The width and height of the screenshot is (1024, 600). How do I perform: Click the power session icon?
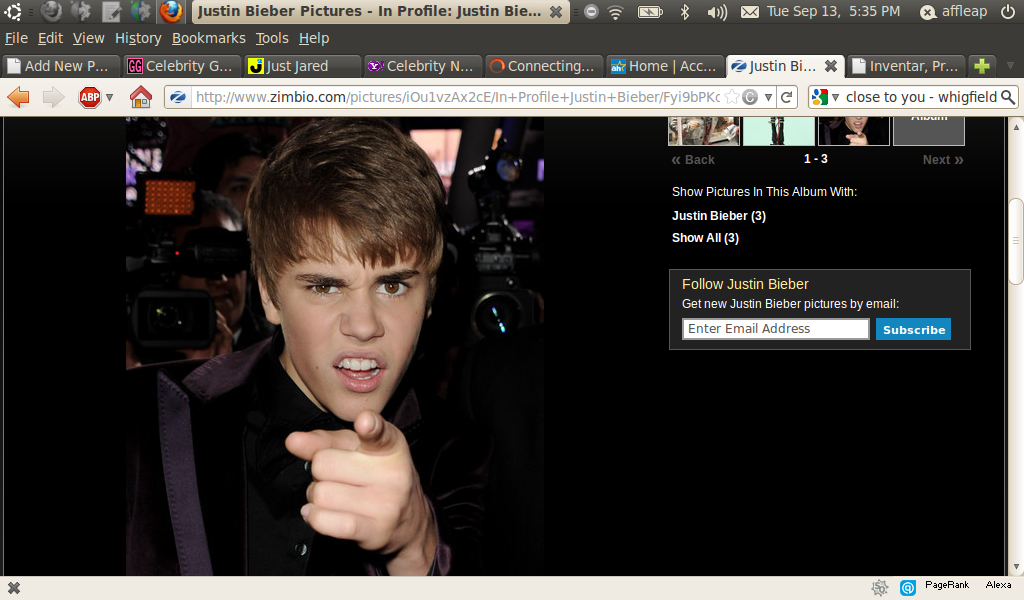pyautogui.click(x=1008, y=11)
